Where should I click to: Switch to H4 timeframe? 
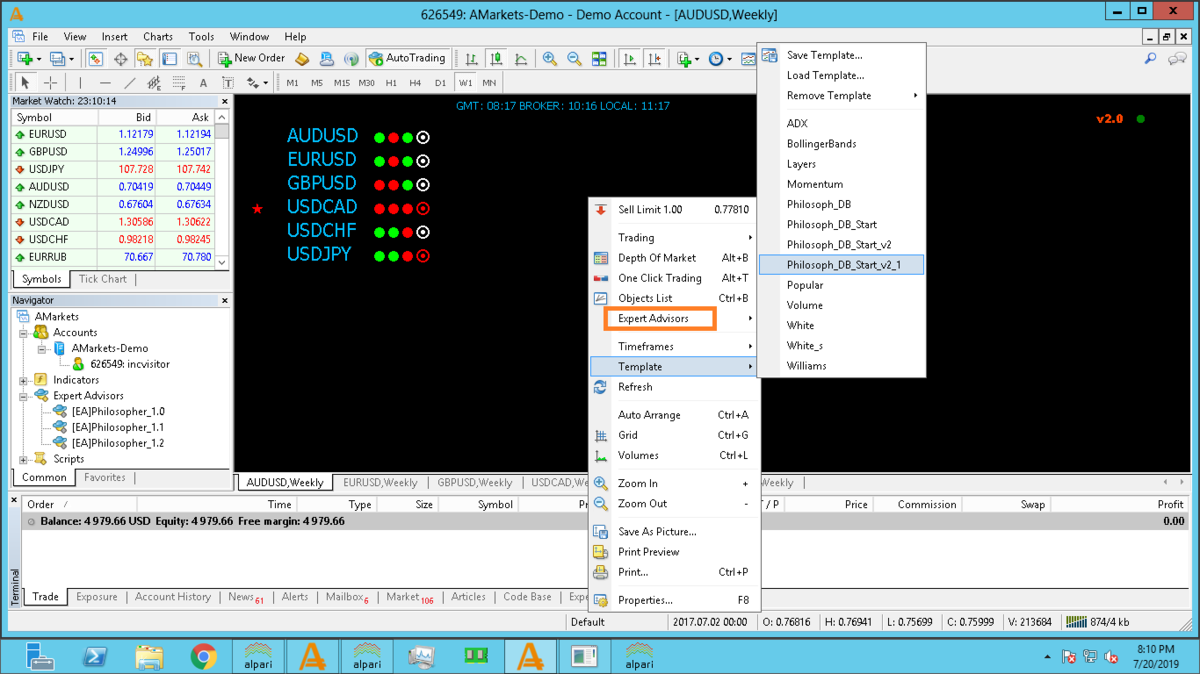pyautogui.click(x=415, y=83)
